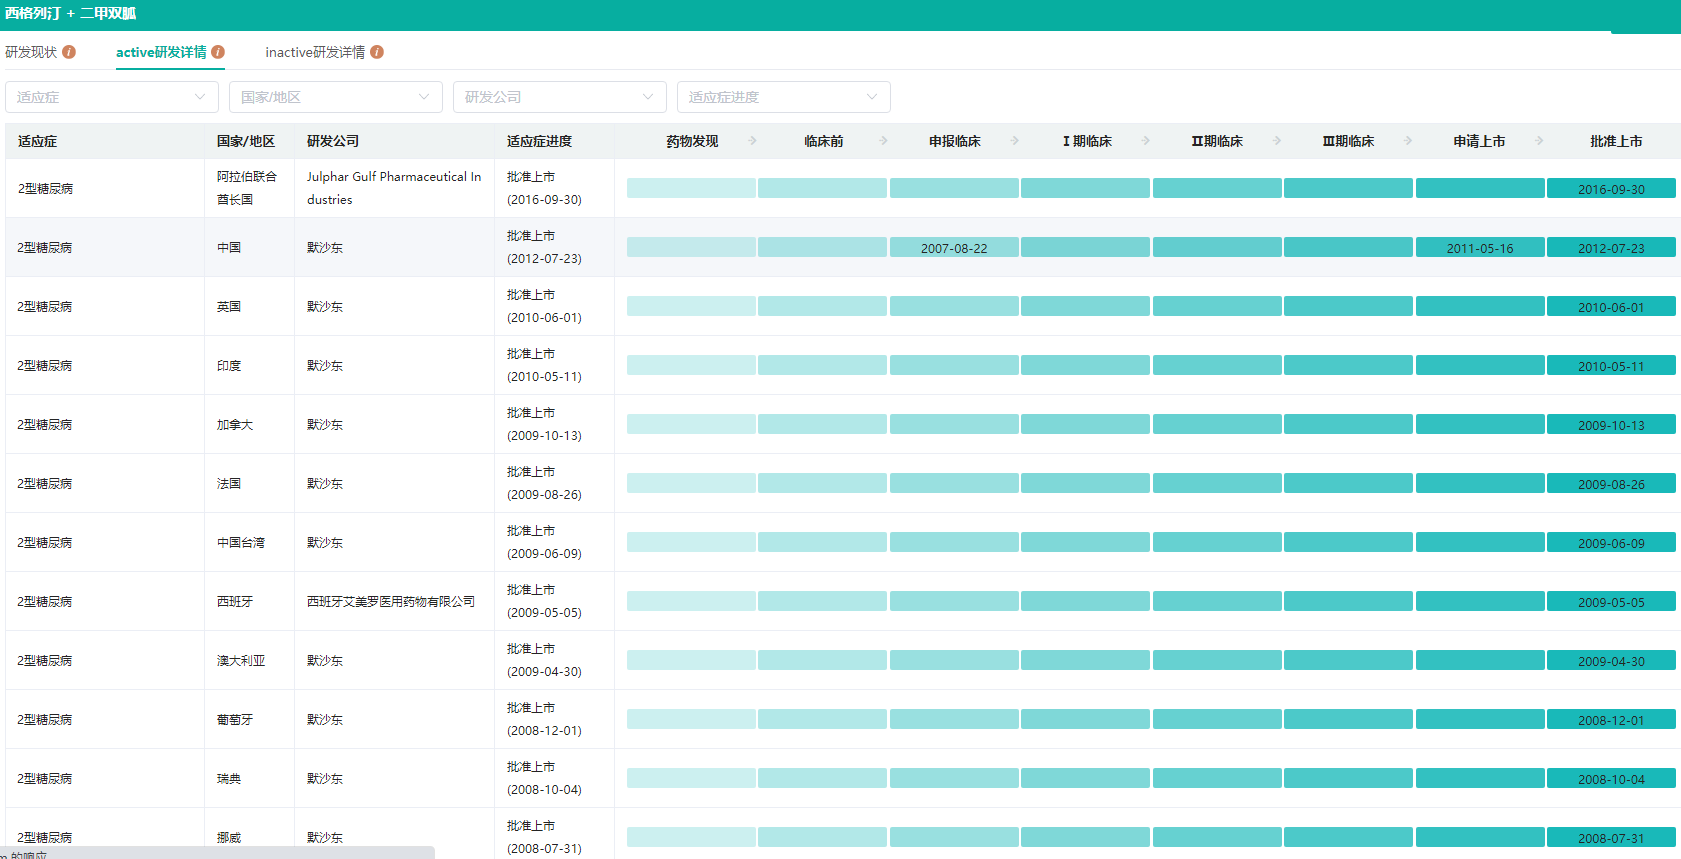This screenshot has width=1681, height=859.
Task: Click Julphar Gulf Pharmaceutical Industries company name
Action: point(393,188)
